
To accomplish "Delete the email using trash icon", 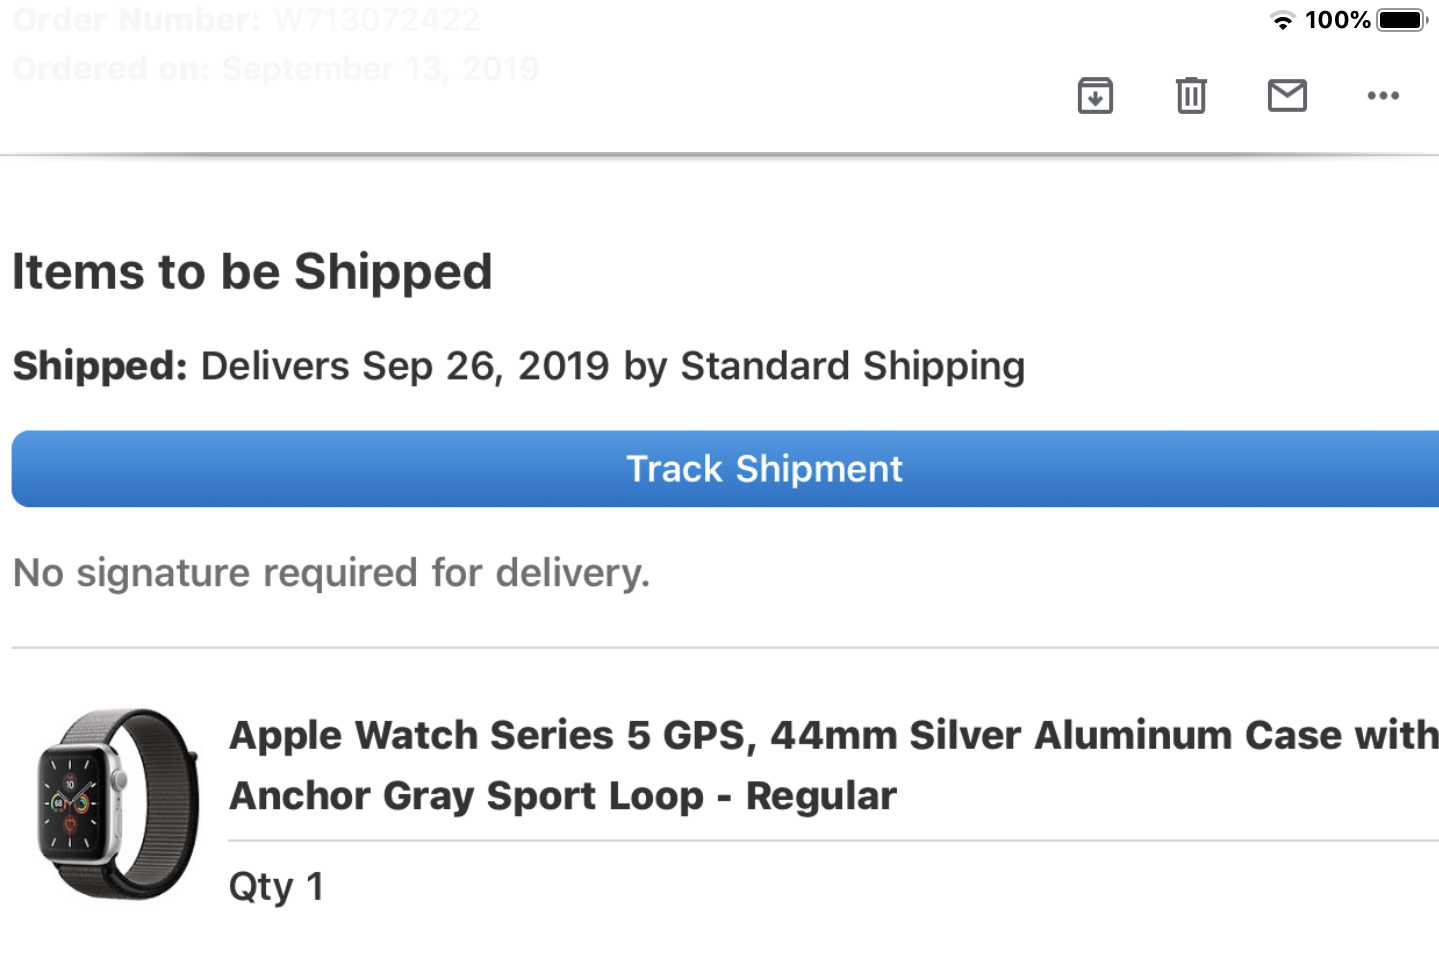I will click(1191, 96).
